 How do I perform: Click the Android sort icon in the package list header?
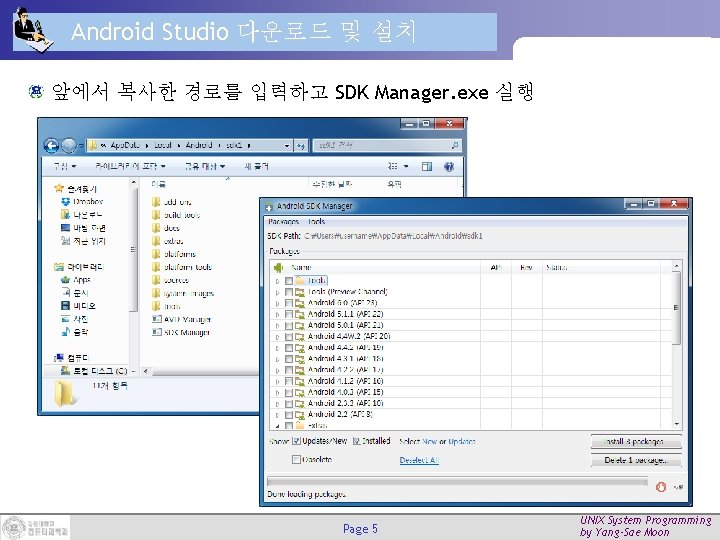coord(278,267)
